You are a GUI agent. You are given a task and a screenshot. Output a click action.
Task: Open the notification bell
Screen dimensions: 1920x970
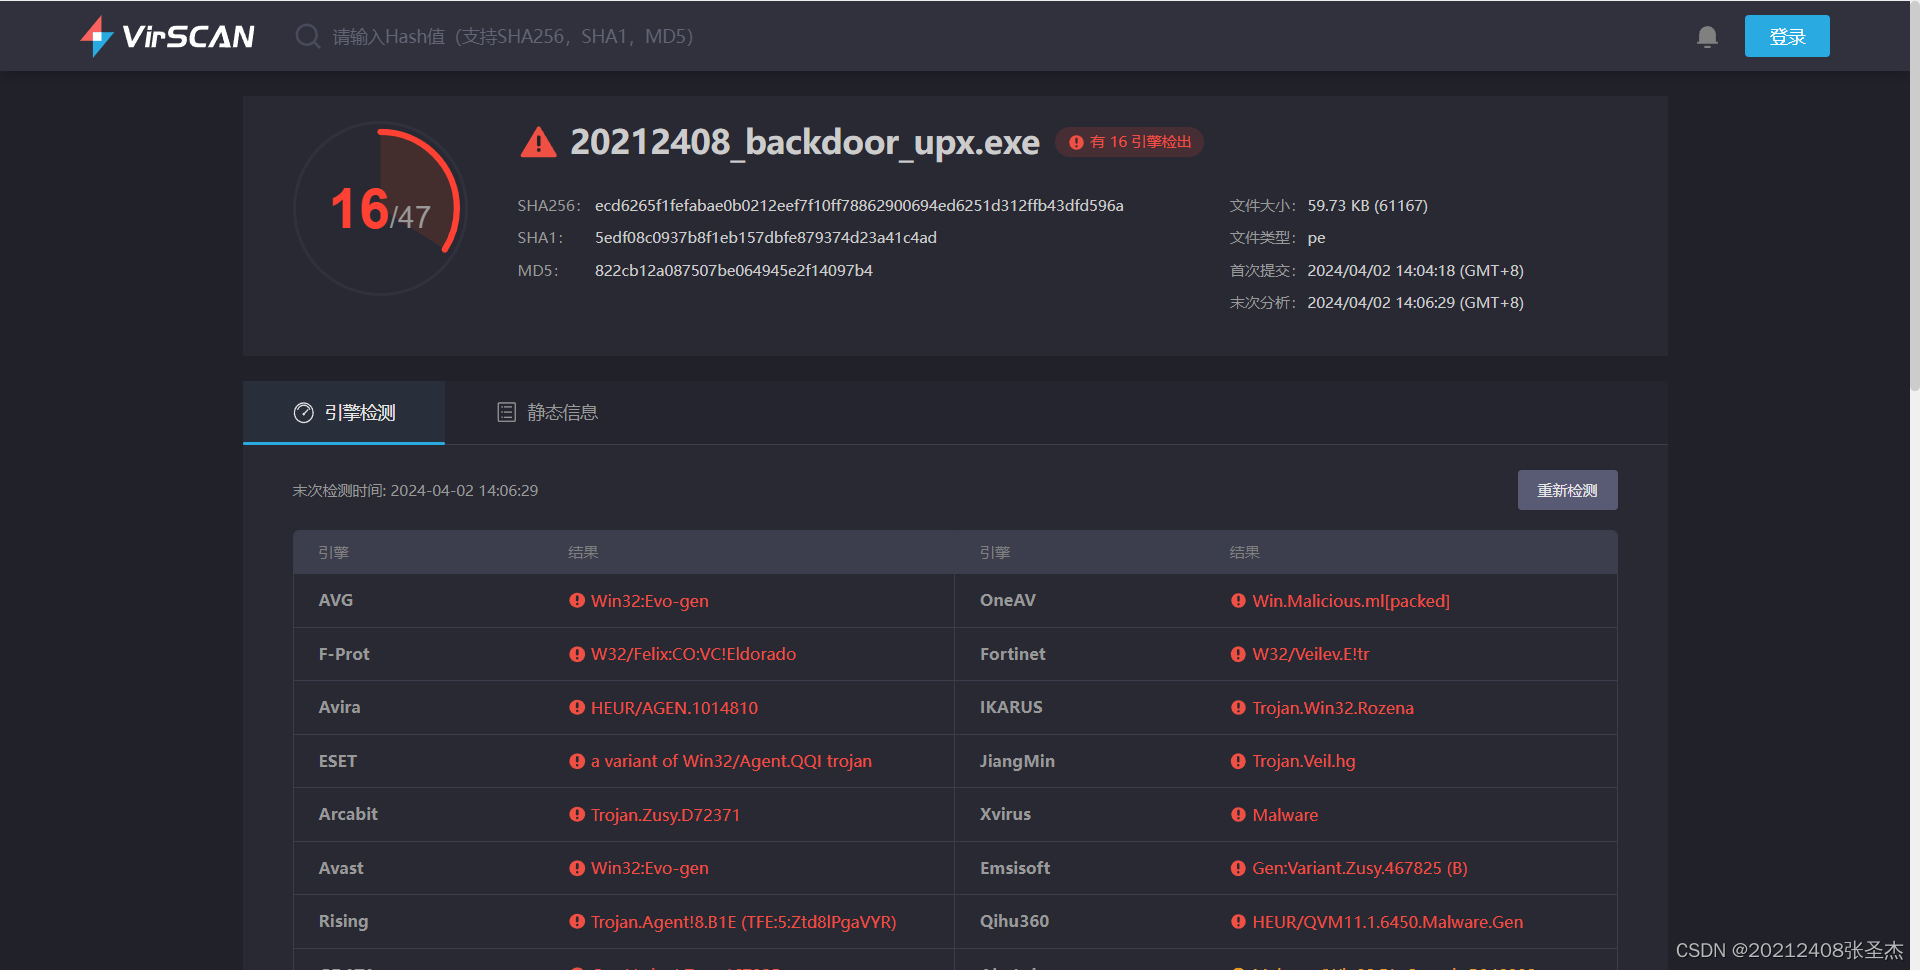point(1707,37)
